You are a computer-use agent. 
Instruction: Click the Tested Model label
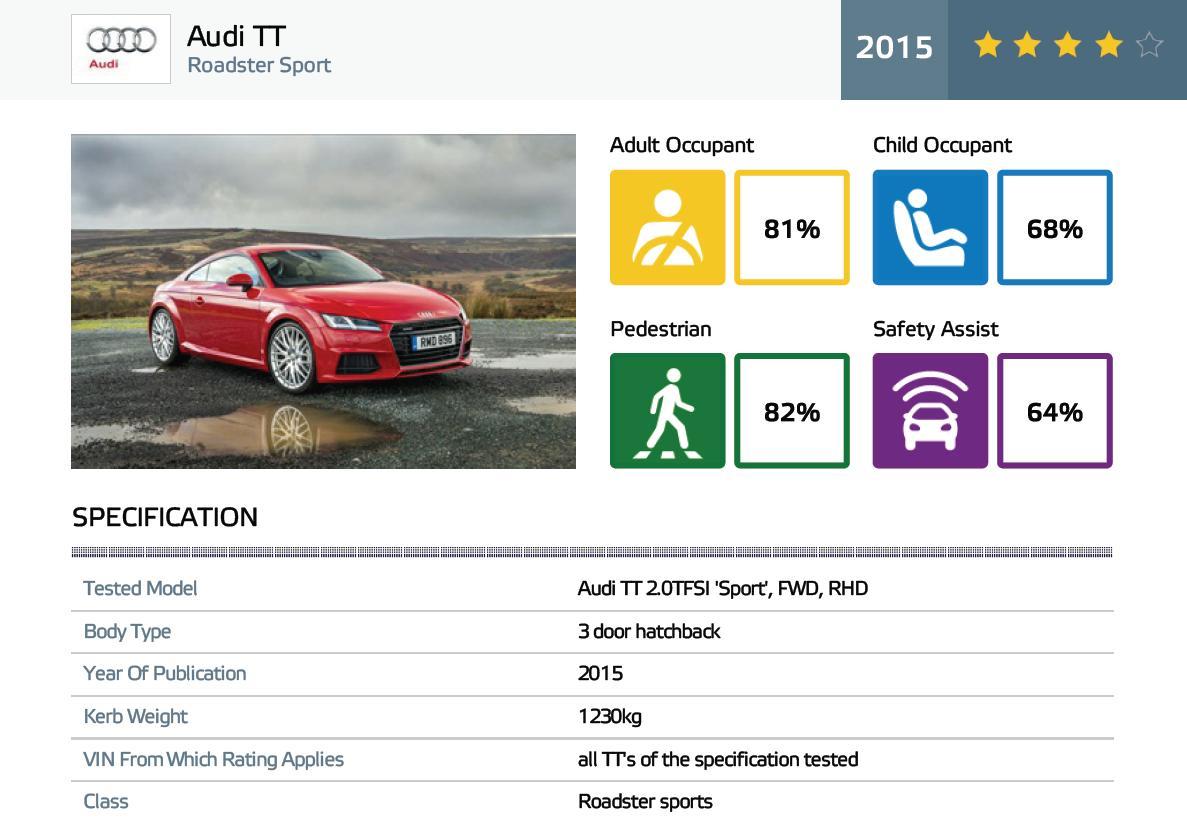140,588
